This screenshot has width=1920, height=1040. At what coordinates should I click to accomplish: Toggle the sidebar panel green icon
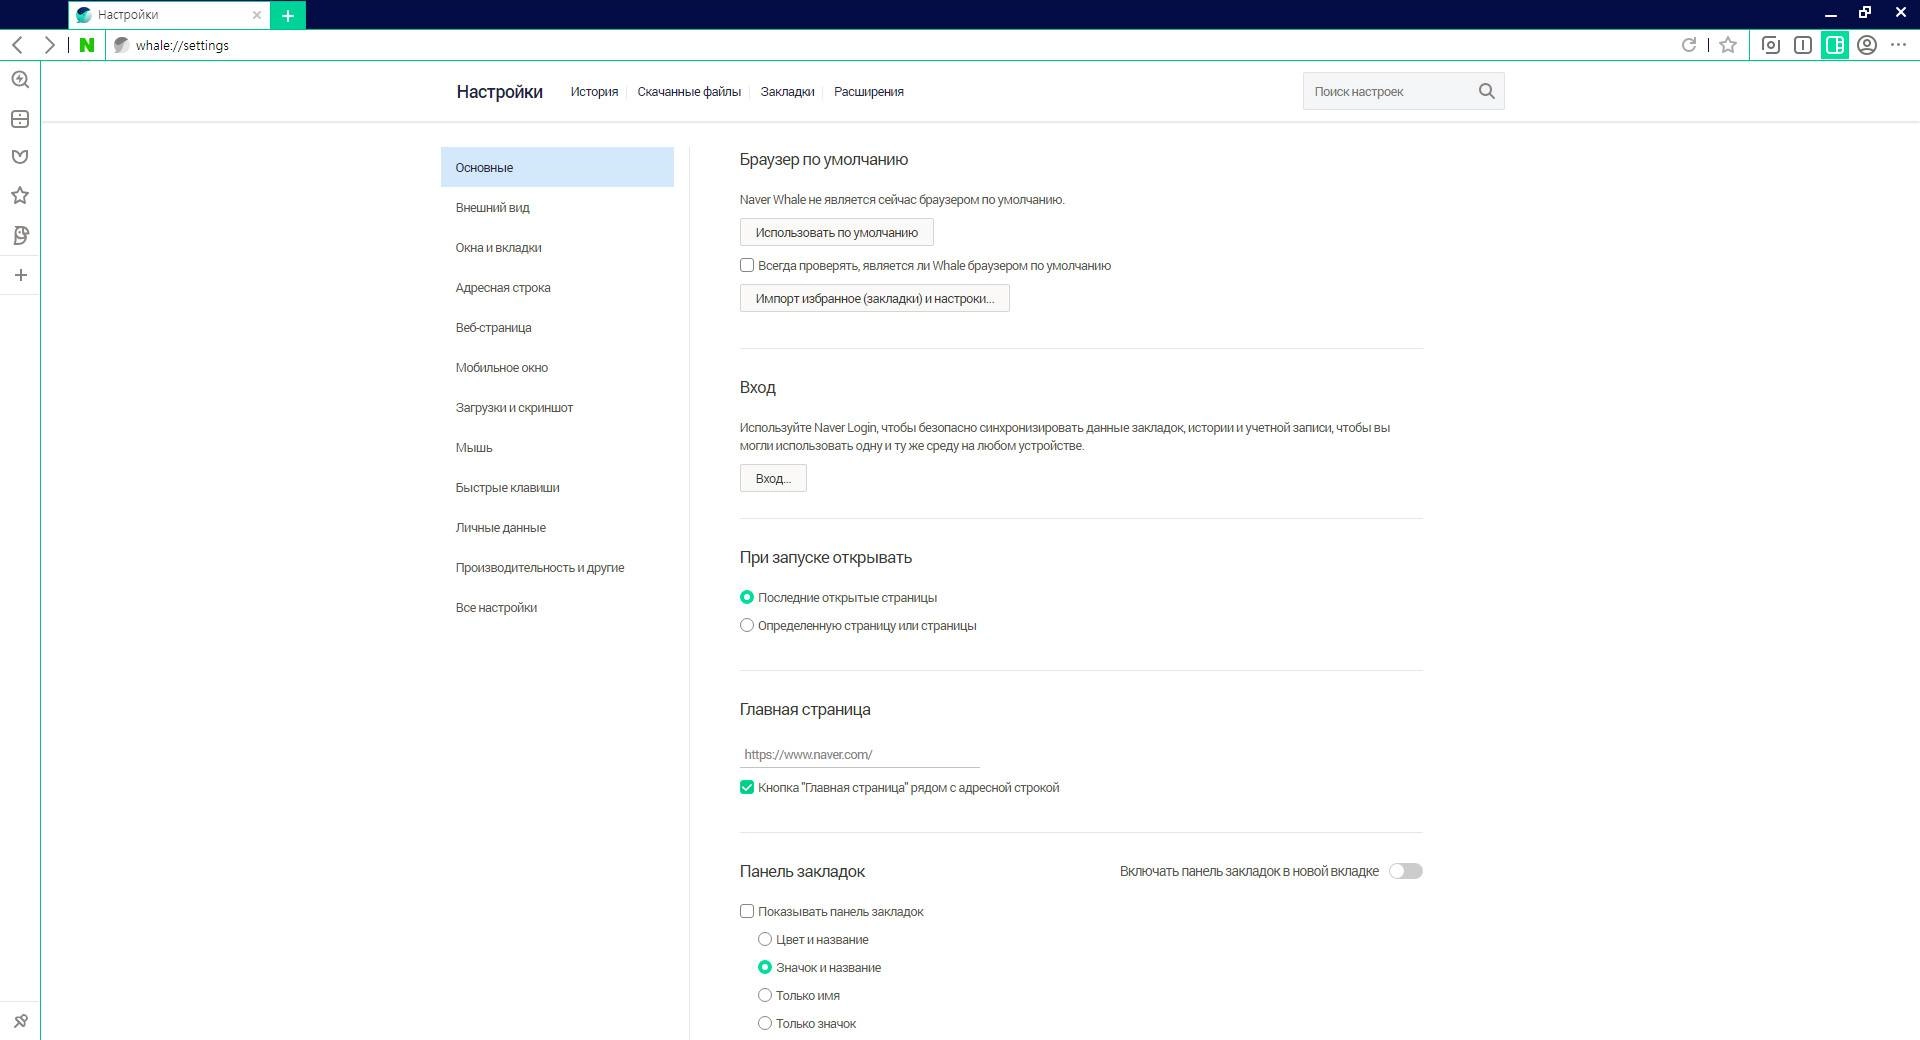pos(1835,45)
